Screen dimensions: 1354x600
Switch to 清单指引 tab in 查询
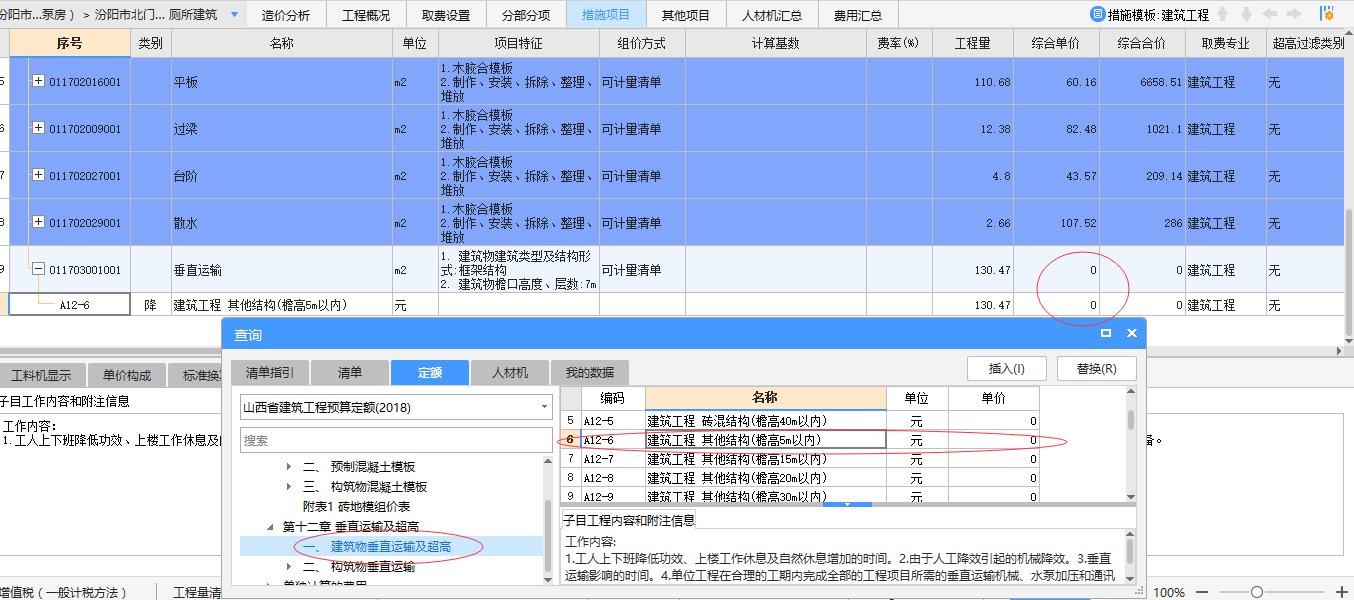(269, 373)
